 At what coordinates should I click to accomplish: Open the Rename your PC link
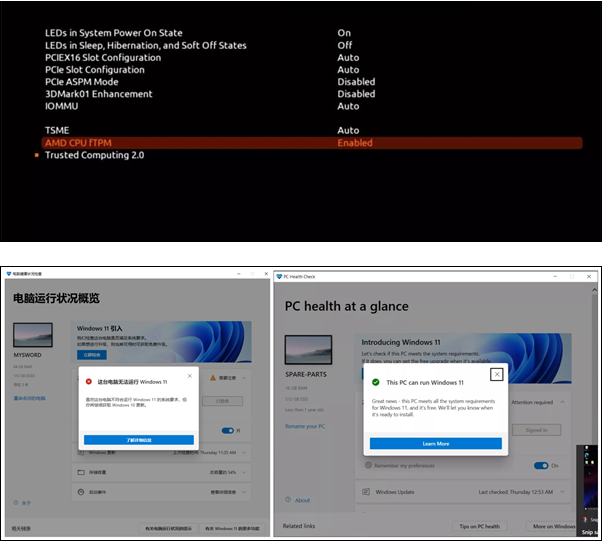click(x=305, y=426)
